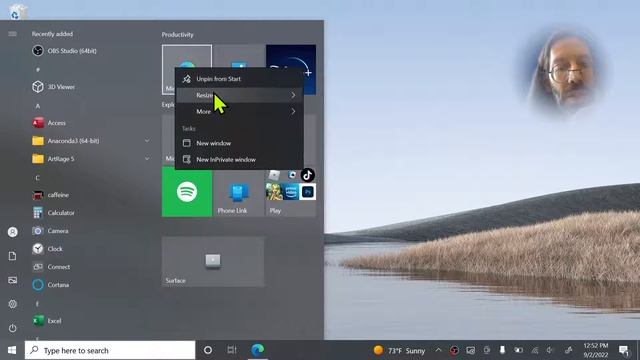This screenshot has width=640, height=360.
Task: Open the Connect app
Action: tap(51, 267)
